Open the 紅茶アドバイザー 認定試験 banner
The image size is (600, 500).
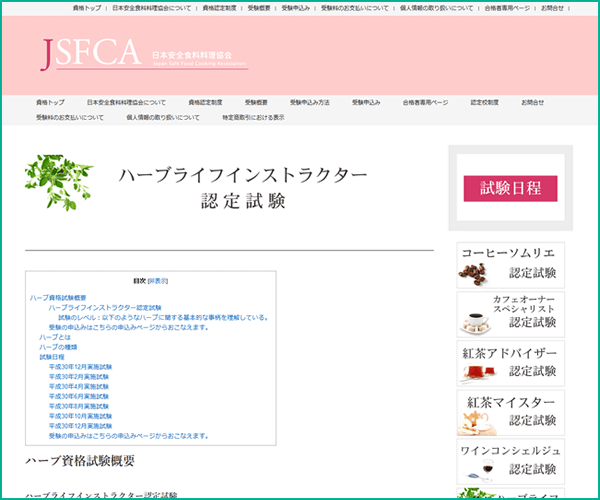click(x=510, y=363)
